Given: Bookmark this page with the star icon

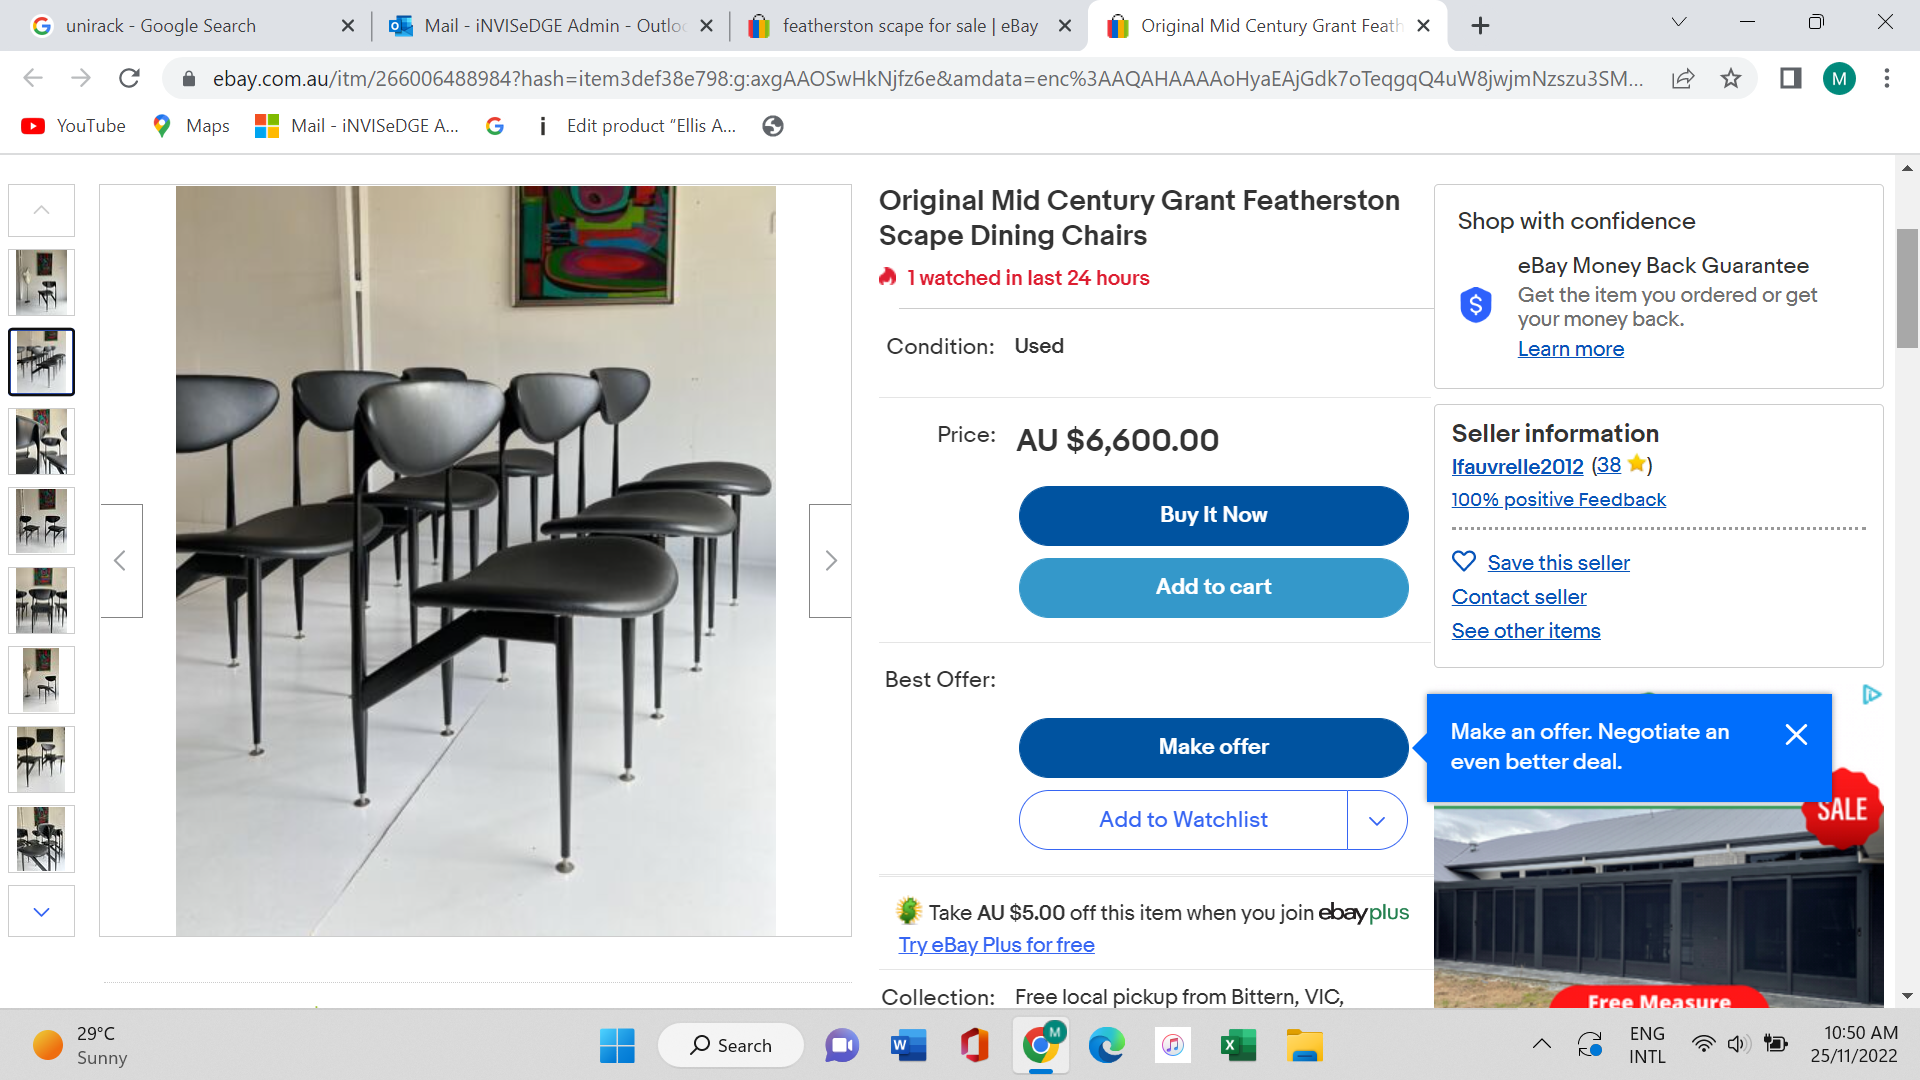Looking at the screenshot, I should point(1731,78).
